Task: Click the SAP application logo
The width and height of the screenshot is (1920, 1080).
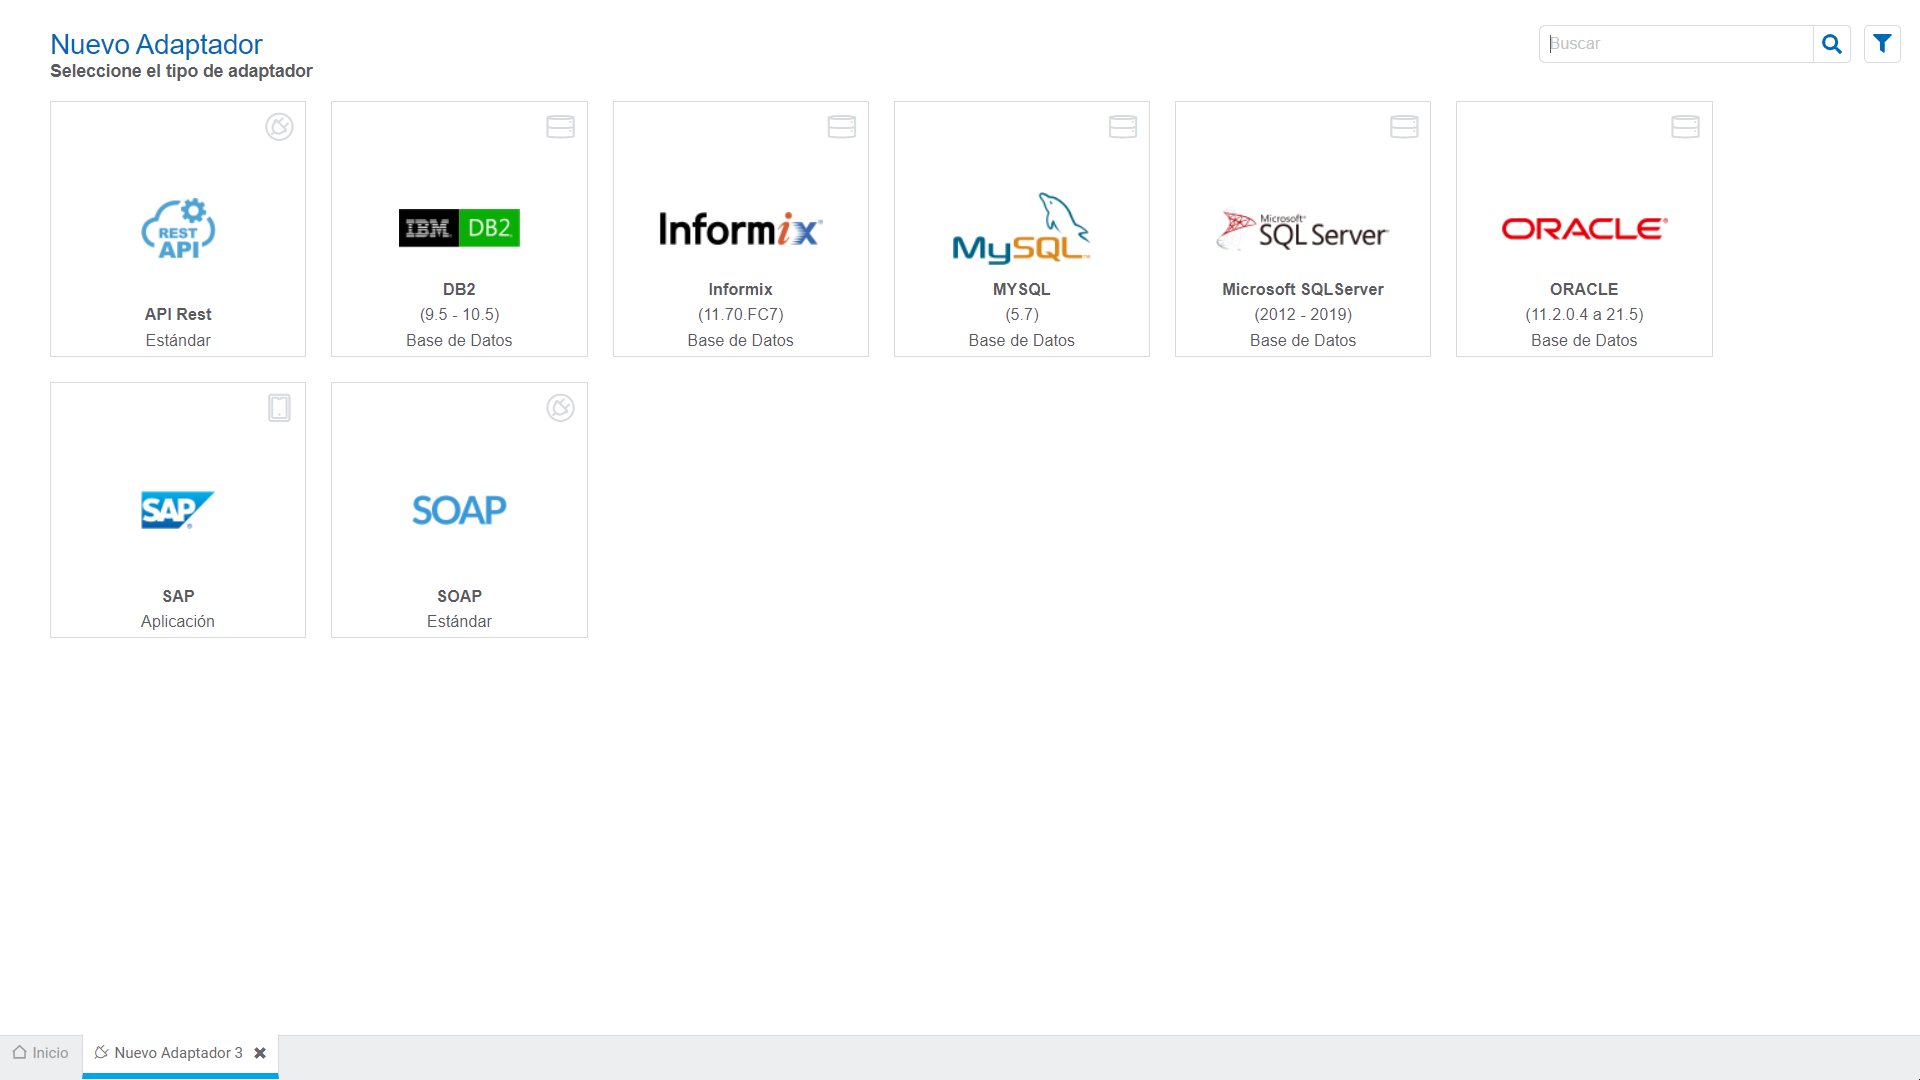Action: pos(178,510)
